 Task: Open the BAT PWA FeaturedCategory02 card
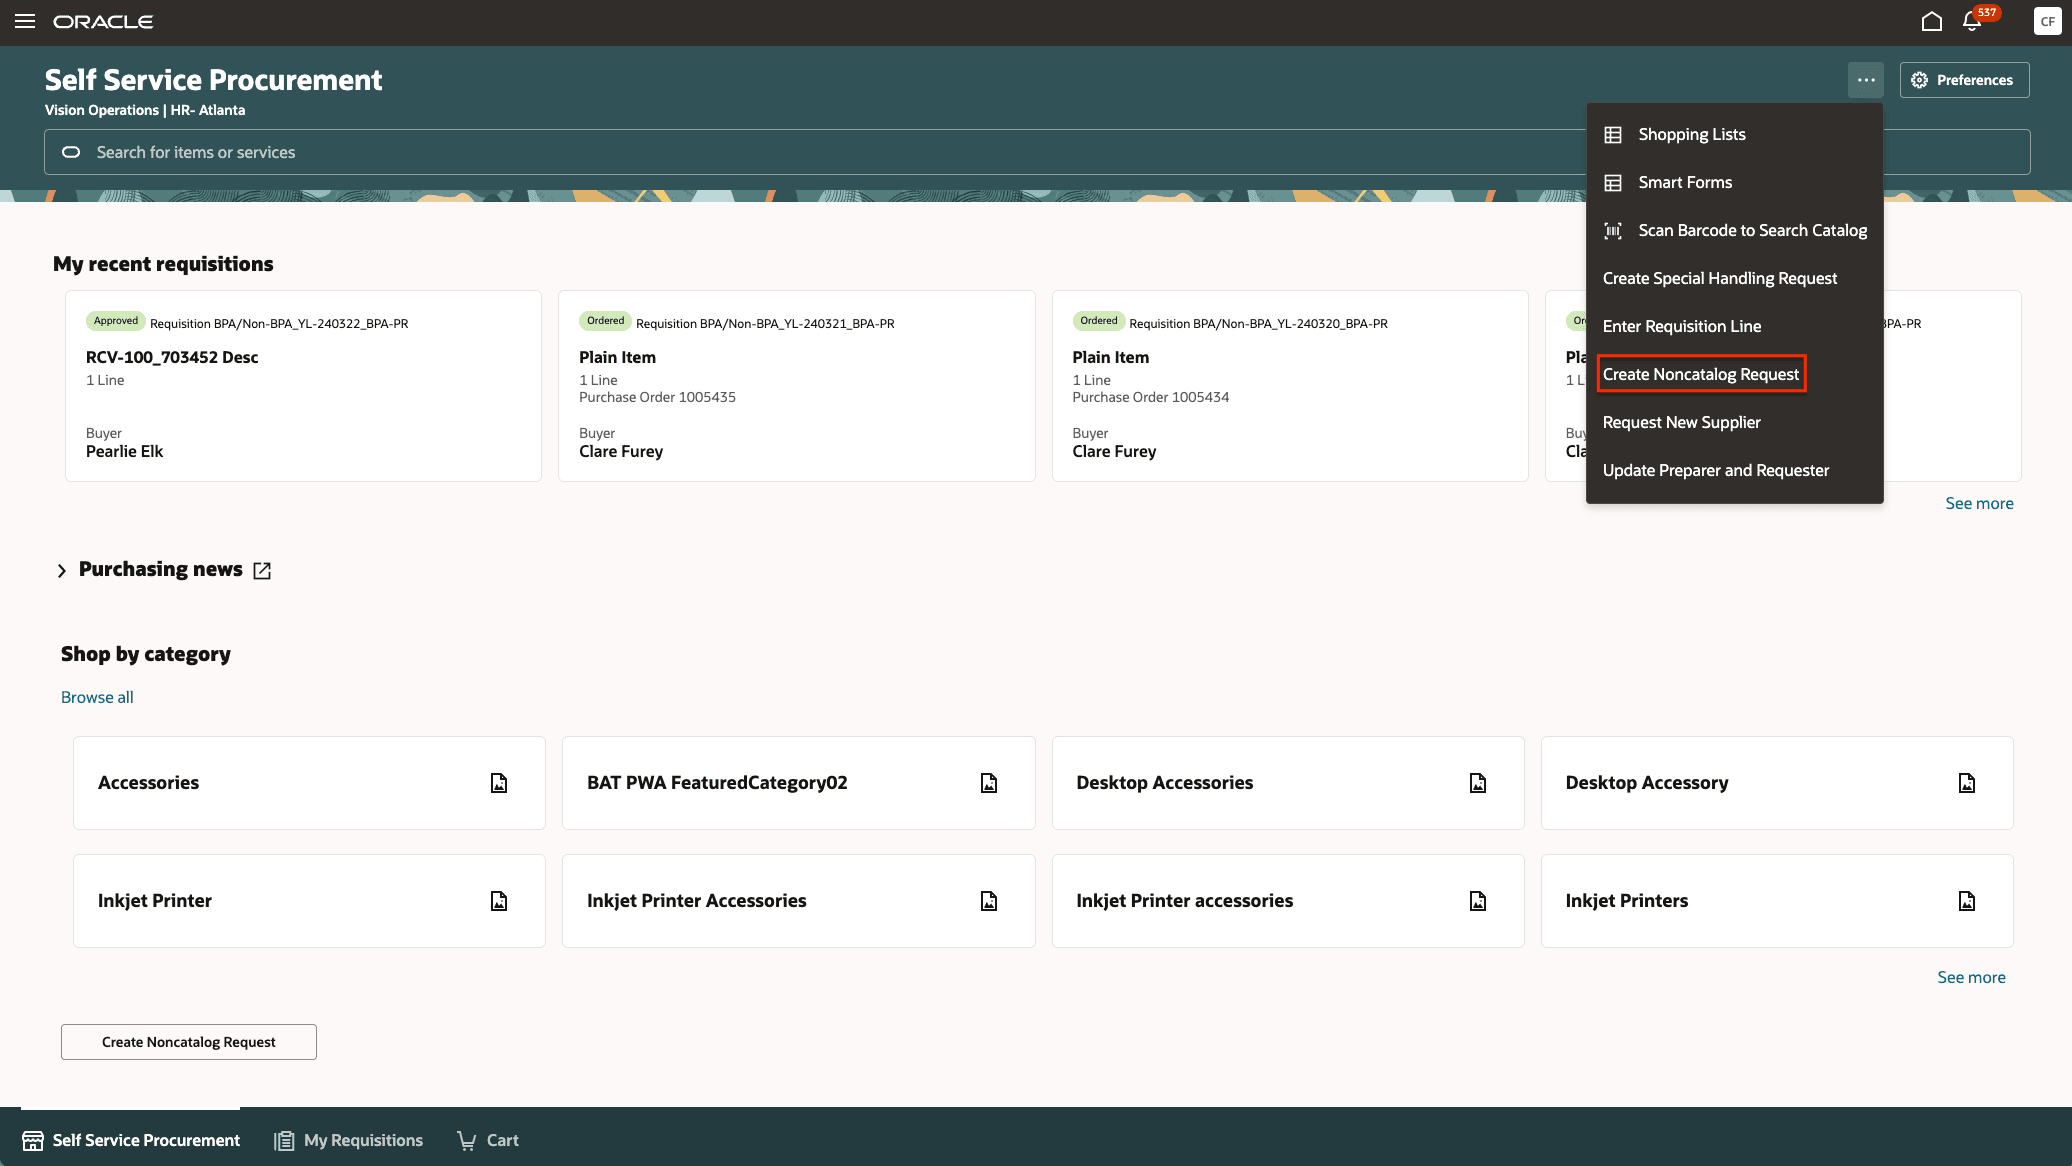[x=798, y=783]
